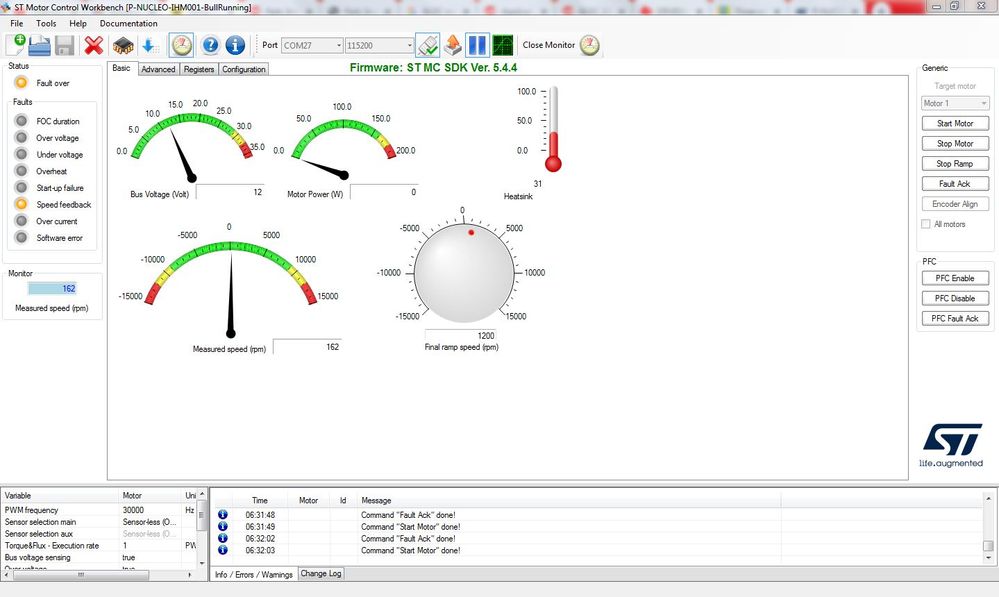This screenshot has width=999, height=597.
Task: Click the Save floppy disk icon
Action: (x=64, y=45)
